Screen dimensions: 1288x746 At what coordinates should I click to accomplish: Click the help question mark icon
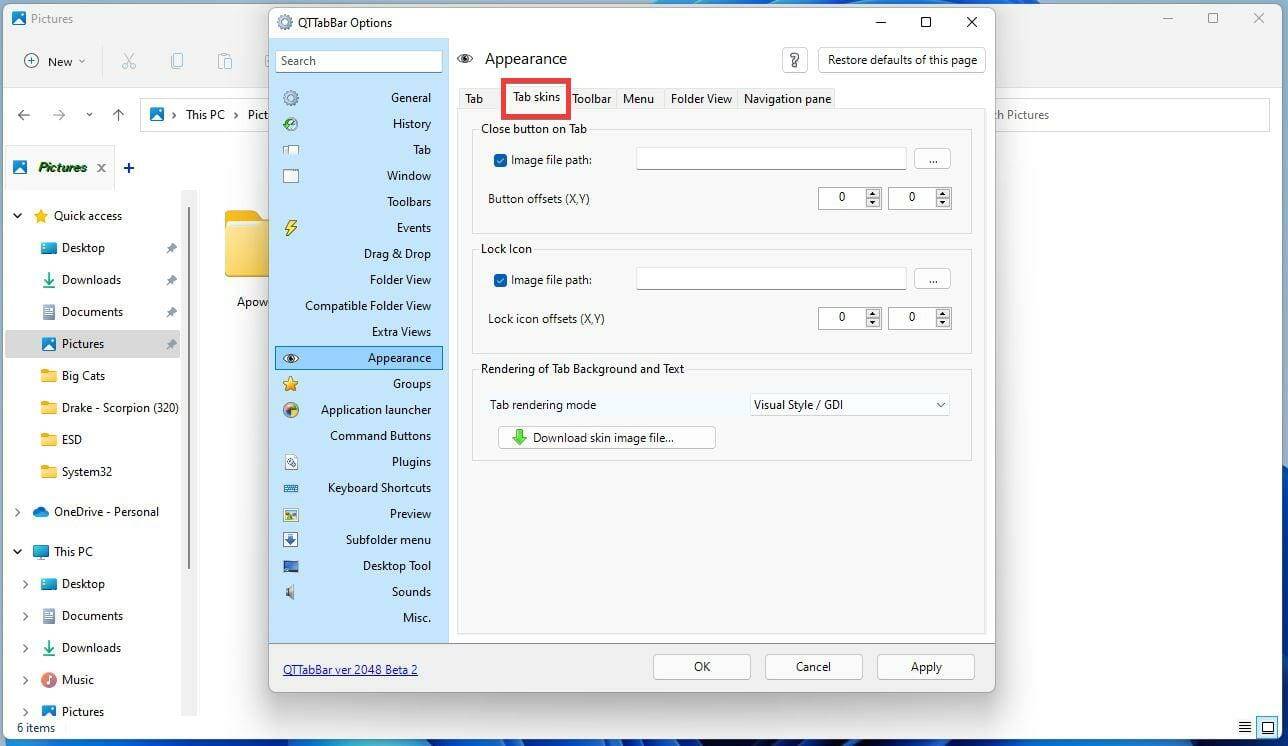[x=794, y=60]
